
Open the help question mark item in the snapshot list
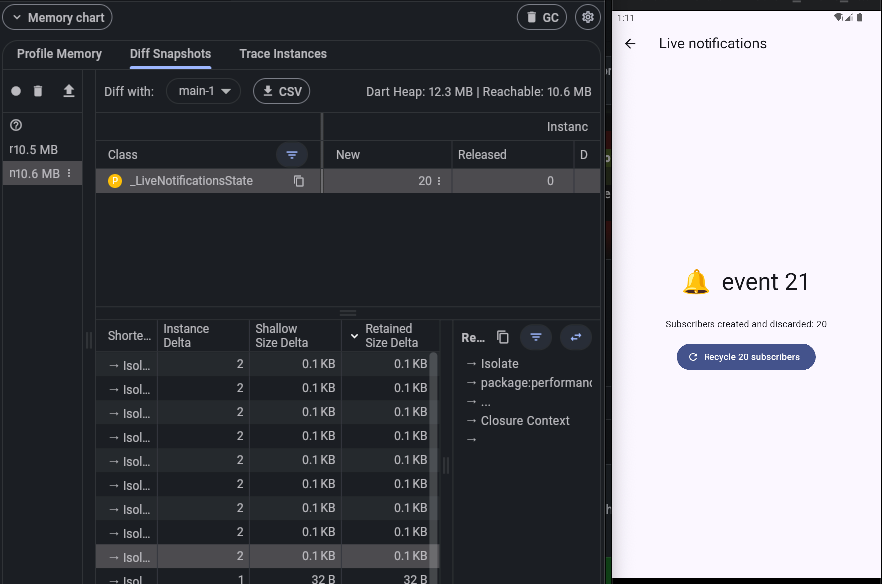(x=16, y=125)
